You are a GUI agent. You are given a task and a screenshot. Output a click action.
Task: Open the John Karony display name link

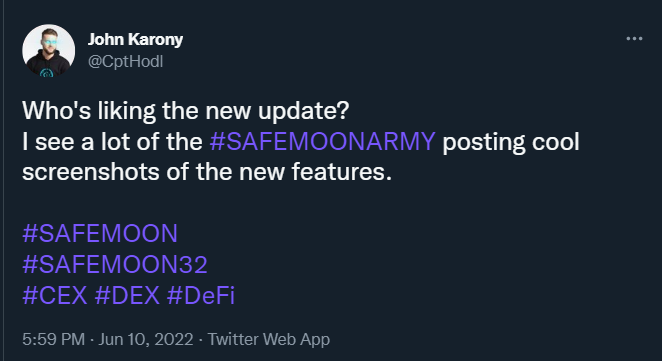(x=135, y=40)
